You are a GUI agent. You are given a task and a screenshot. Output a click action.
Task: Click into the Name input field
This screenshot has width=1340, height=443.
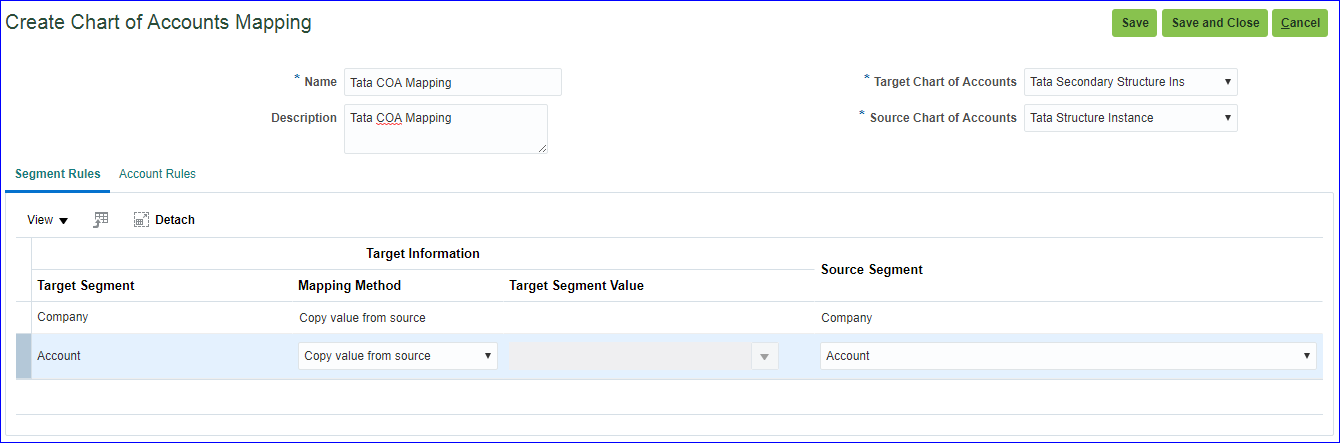point(452,82)
